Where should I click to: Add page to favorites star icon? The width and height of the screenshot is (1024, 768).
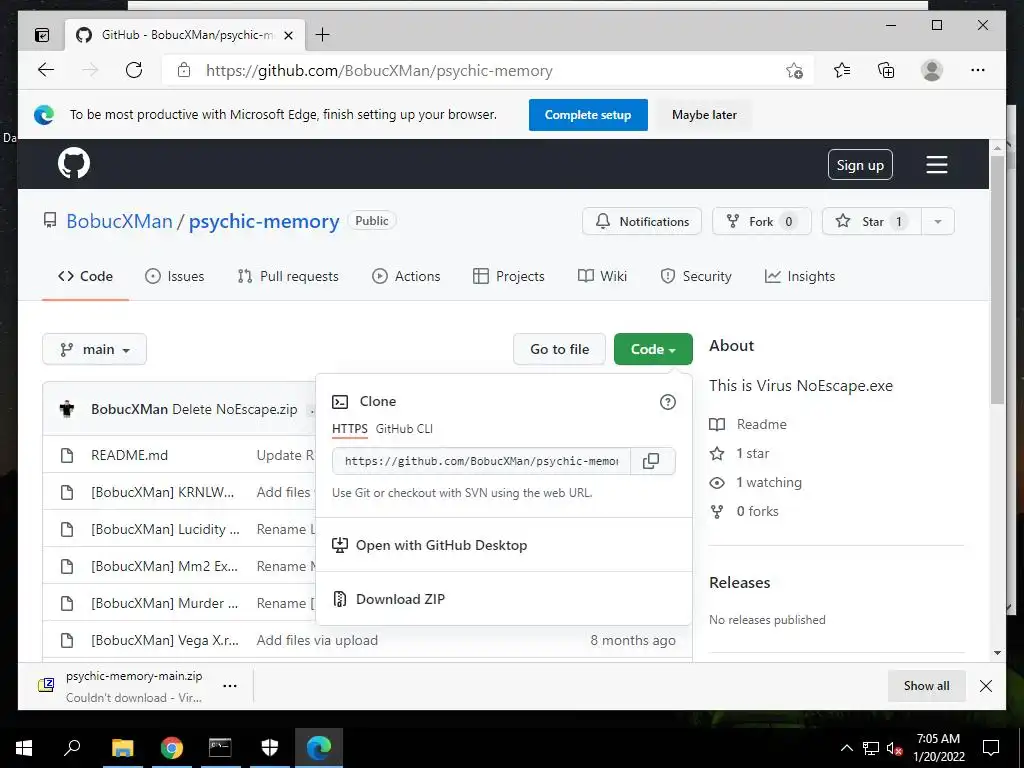click(794, 71)
